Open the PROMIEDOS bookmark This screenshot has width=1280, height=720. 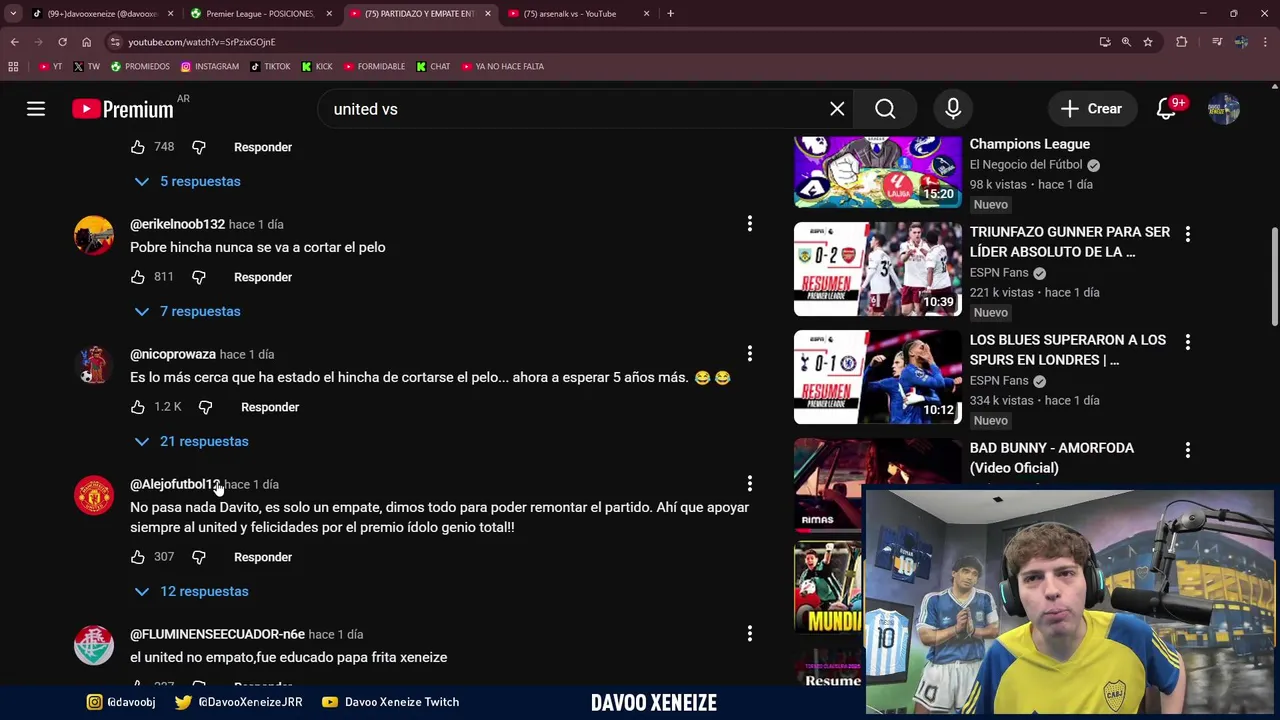(x=140, y=67)
